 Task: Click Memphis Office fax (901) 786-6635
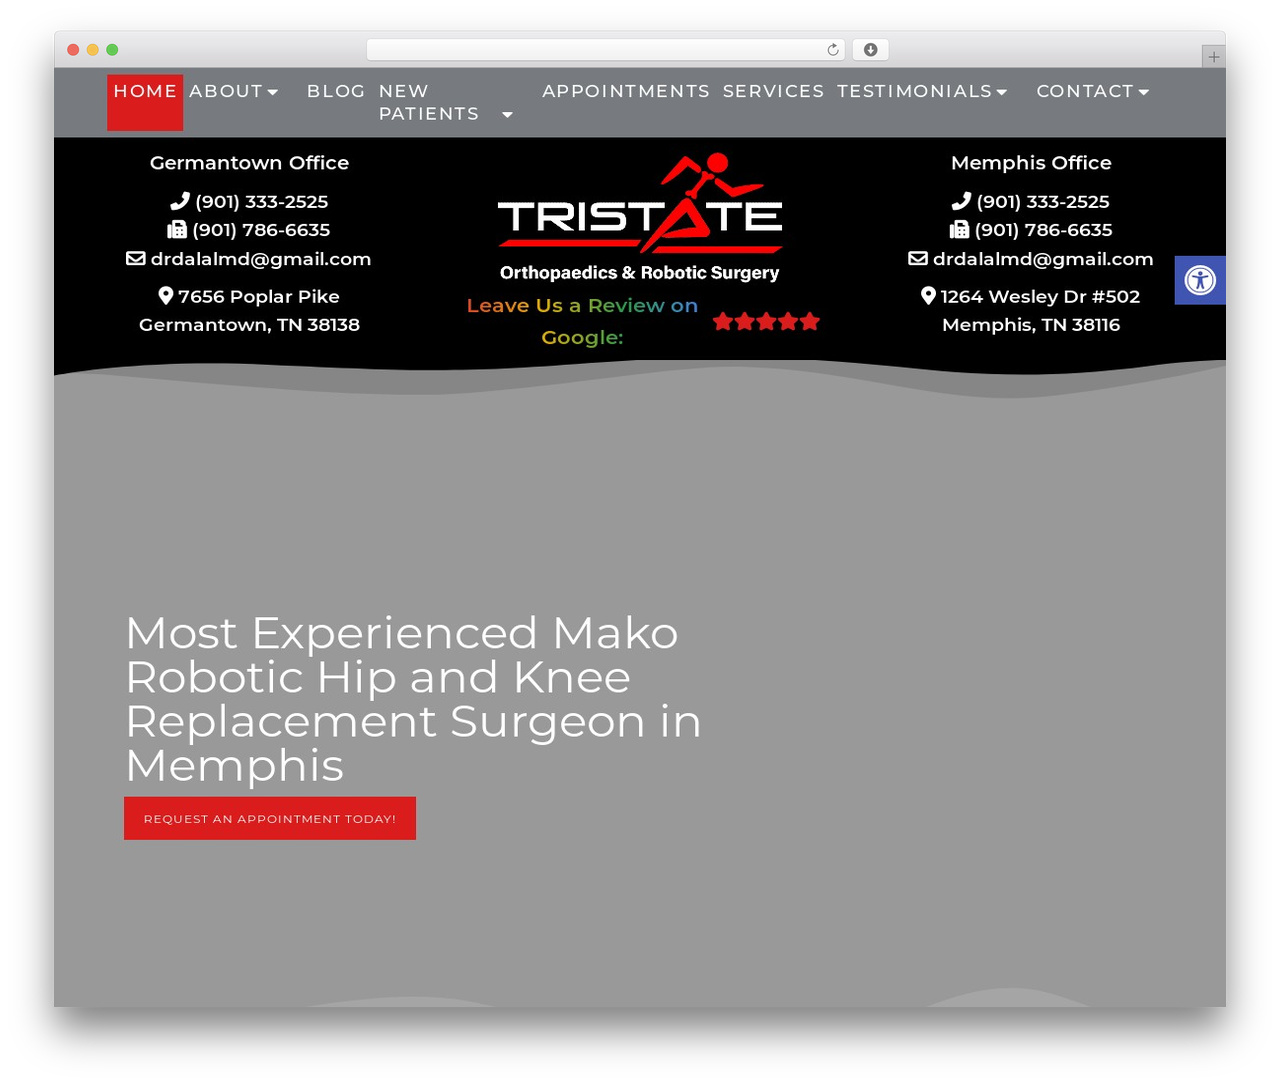pyautogui.click(x=1044, y=230)
